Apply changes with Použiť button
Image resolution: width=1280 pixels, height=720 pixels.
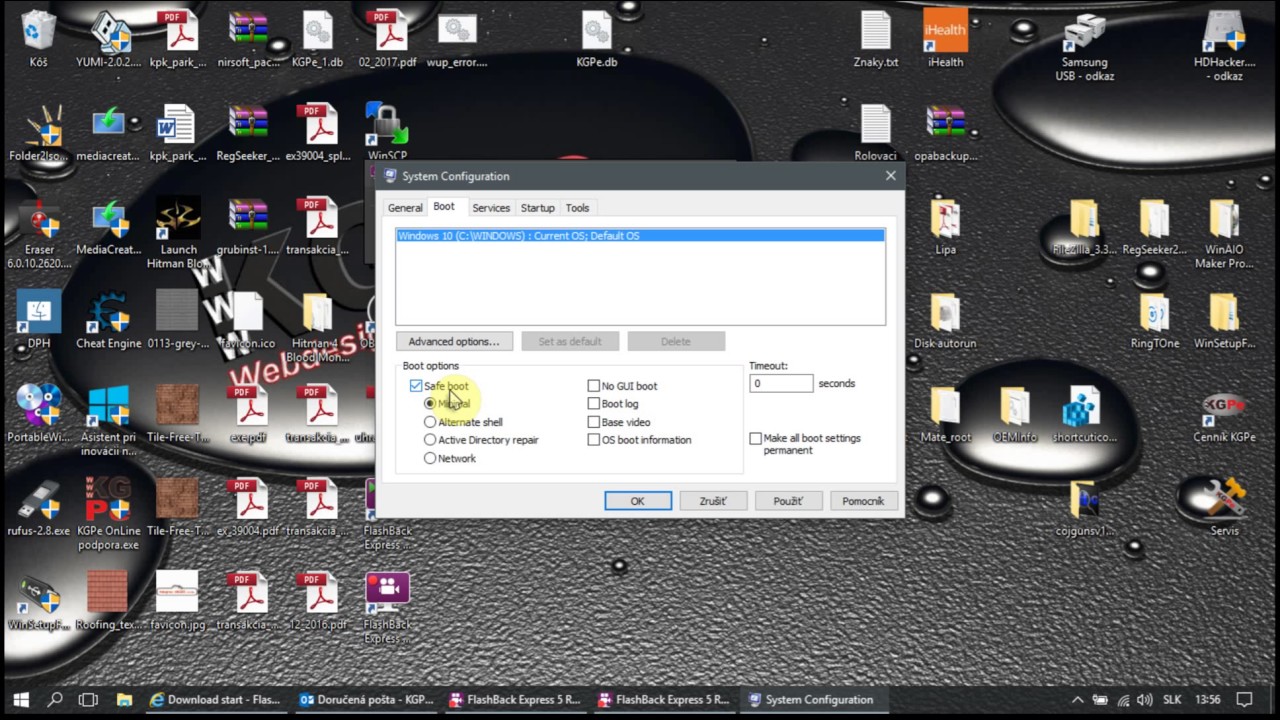tap(788, 501)
